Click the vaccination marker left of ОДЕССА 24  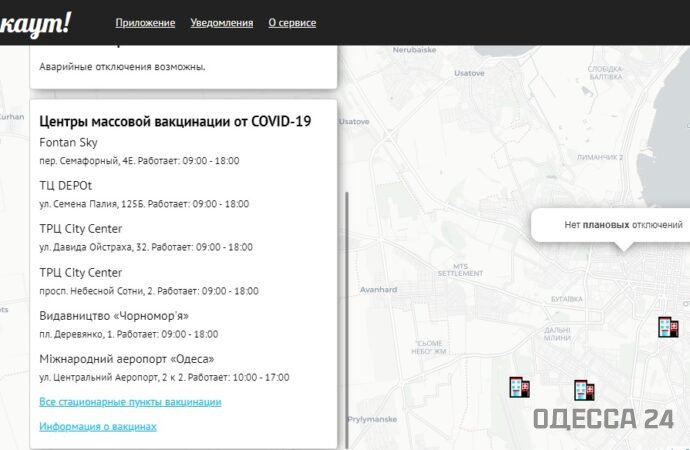coord(518,386)
